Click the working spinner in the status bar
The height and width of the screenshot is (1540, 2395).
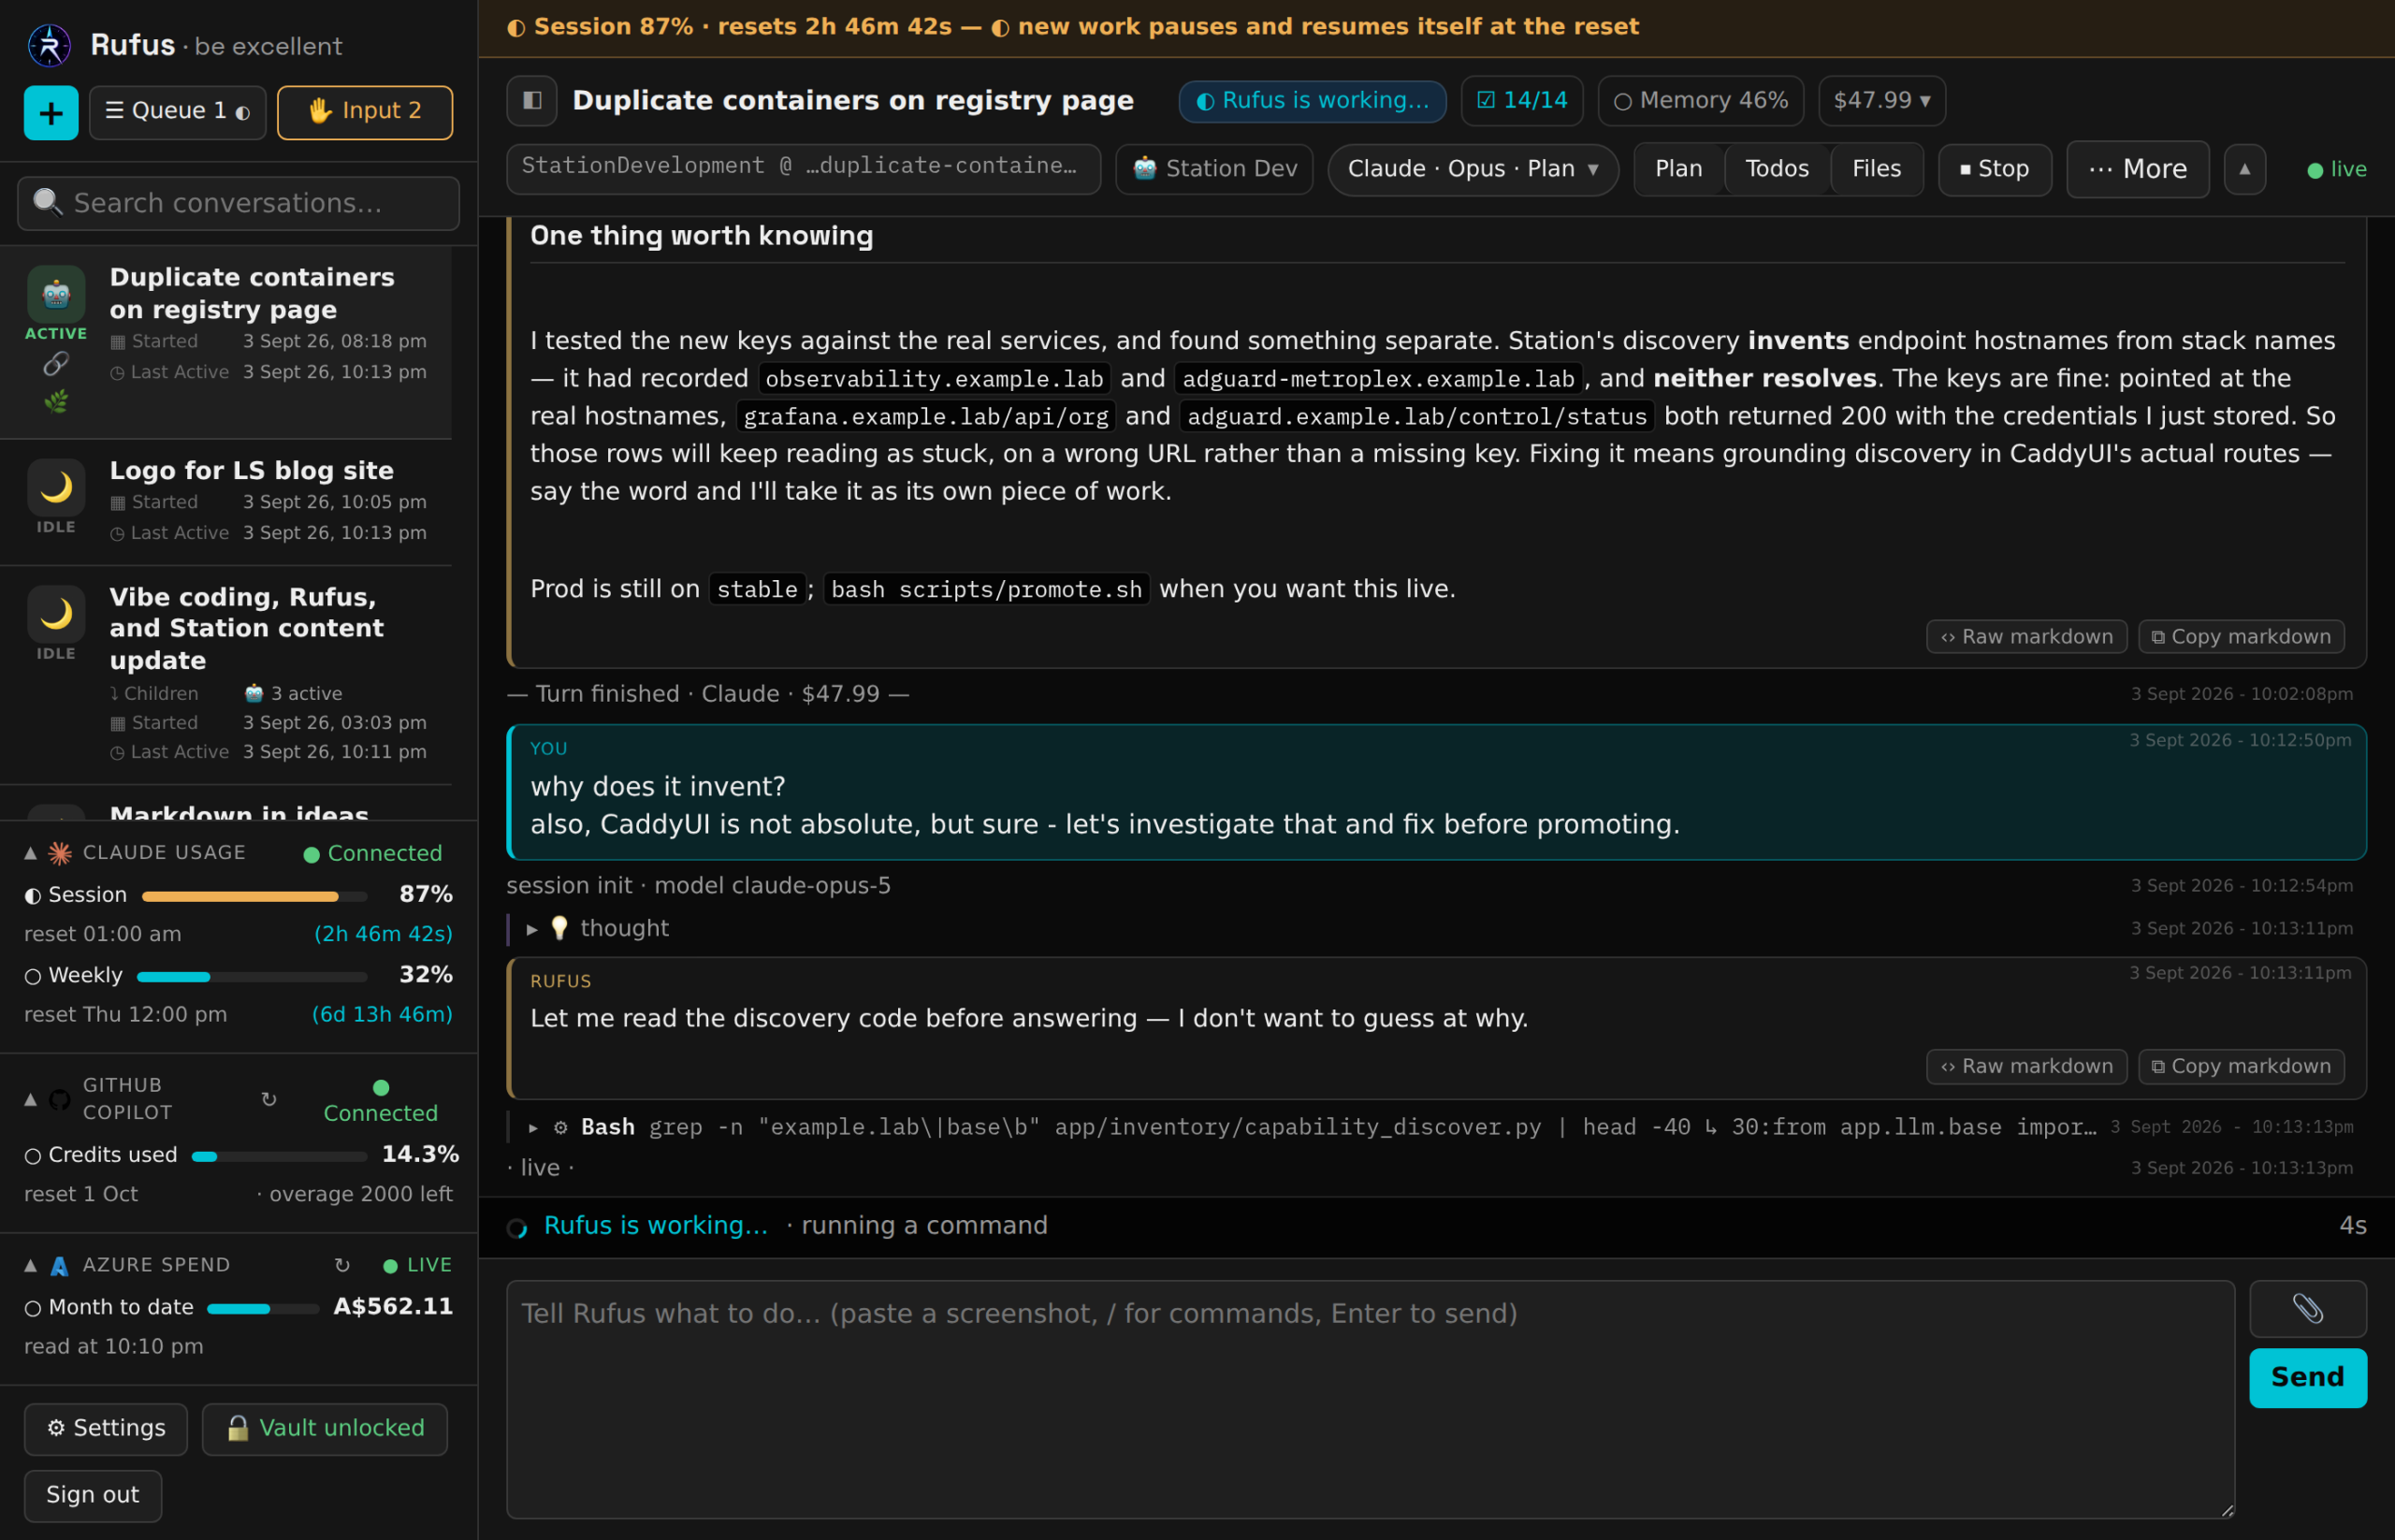pyautogui.click(x=517, y=1227)
